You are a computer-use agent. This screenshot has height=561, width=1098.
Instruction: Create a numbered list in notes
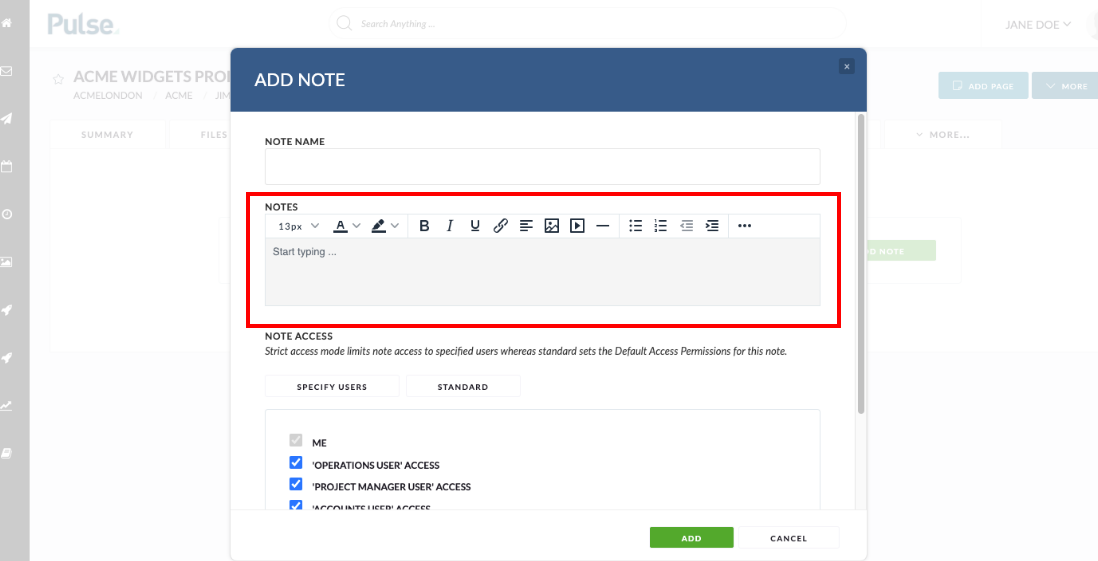[660, 226]
